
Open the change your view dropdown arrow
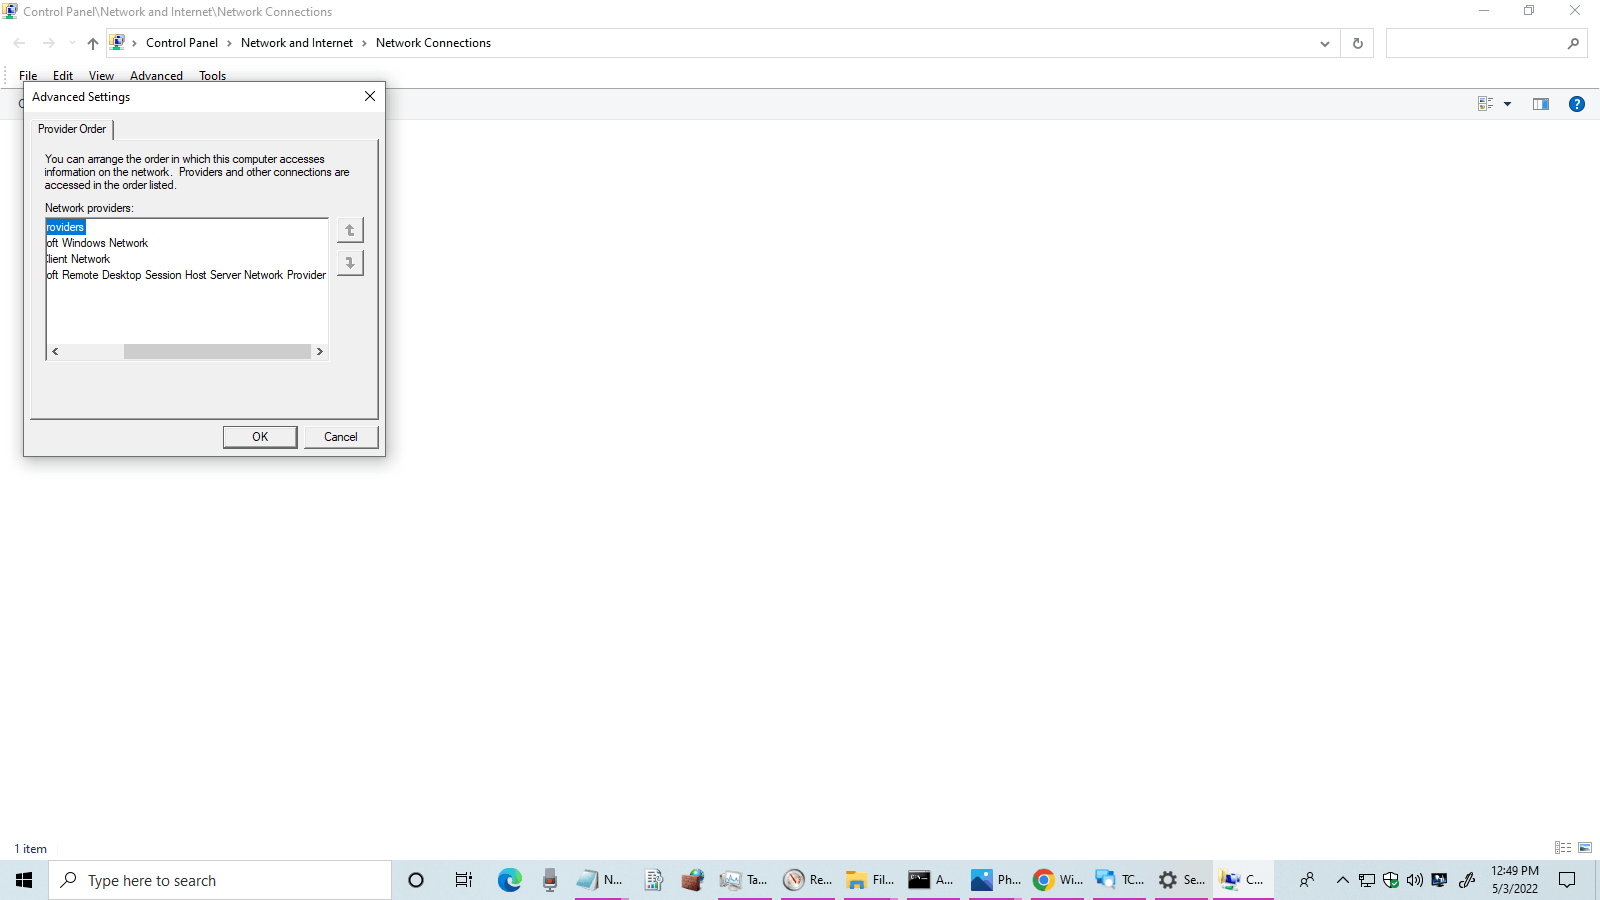(x=1507, y=104)
